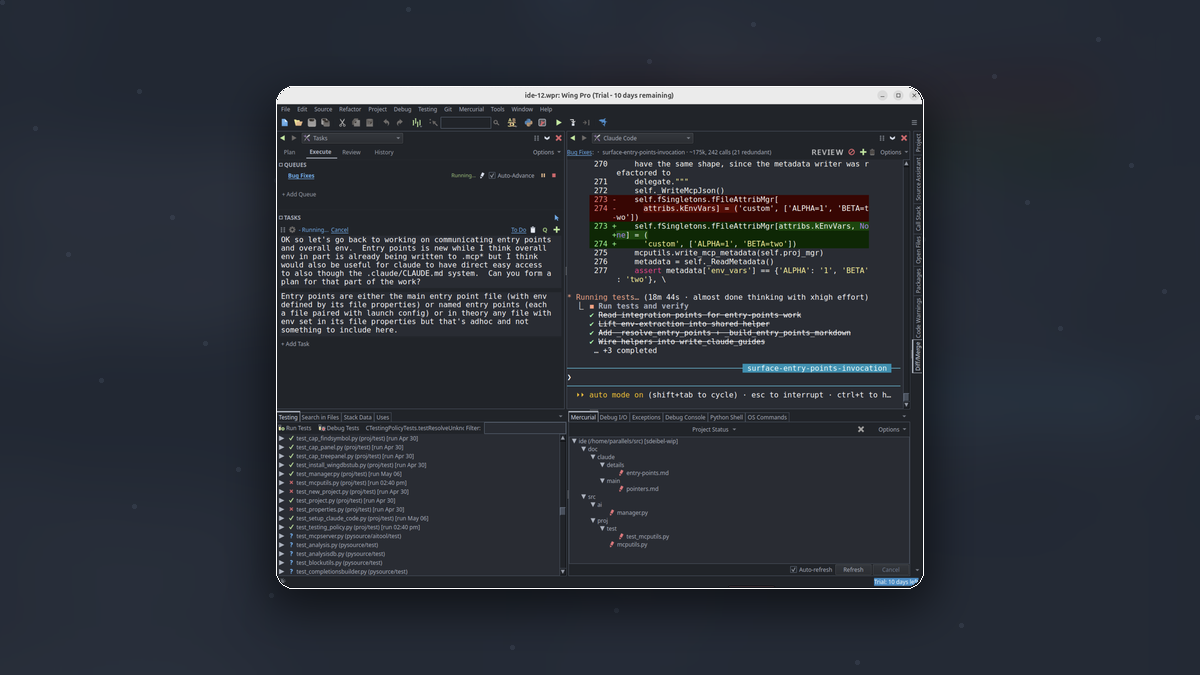This screenshot has height=675, width=1200.
Task: Click the magnifier search icon in toolbar
Action: coord(496,122)
